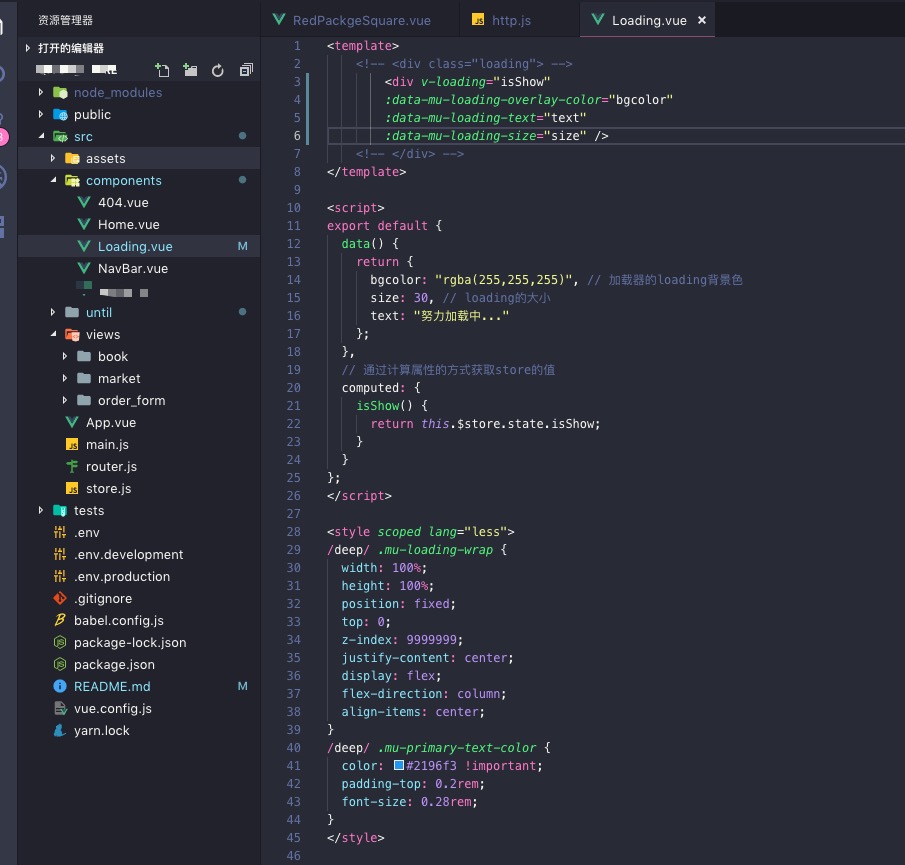The image size is (905, 865).
Task: Collapse the views folder
Action: 53,334
